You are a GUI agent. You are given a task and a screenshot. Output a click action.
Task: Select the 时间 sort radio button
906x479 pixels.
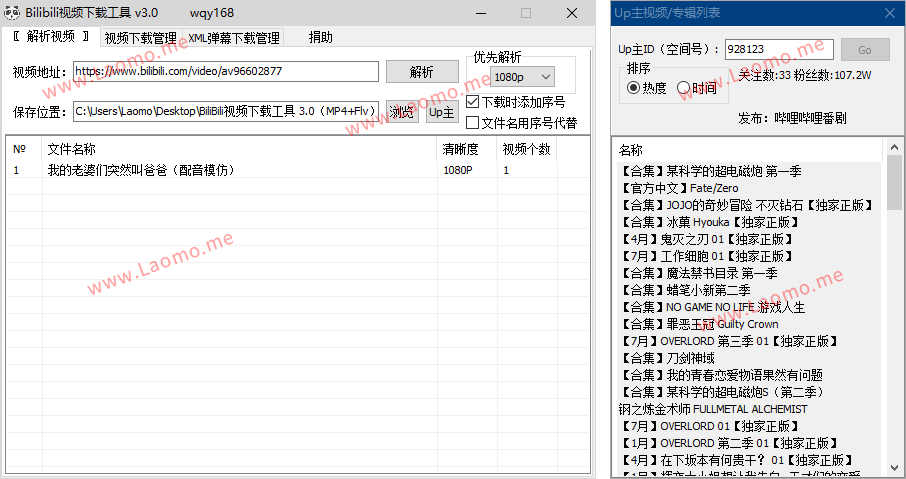pos(684,88)
